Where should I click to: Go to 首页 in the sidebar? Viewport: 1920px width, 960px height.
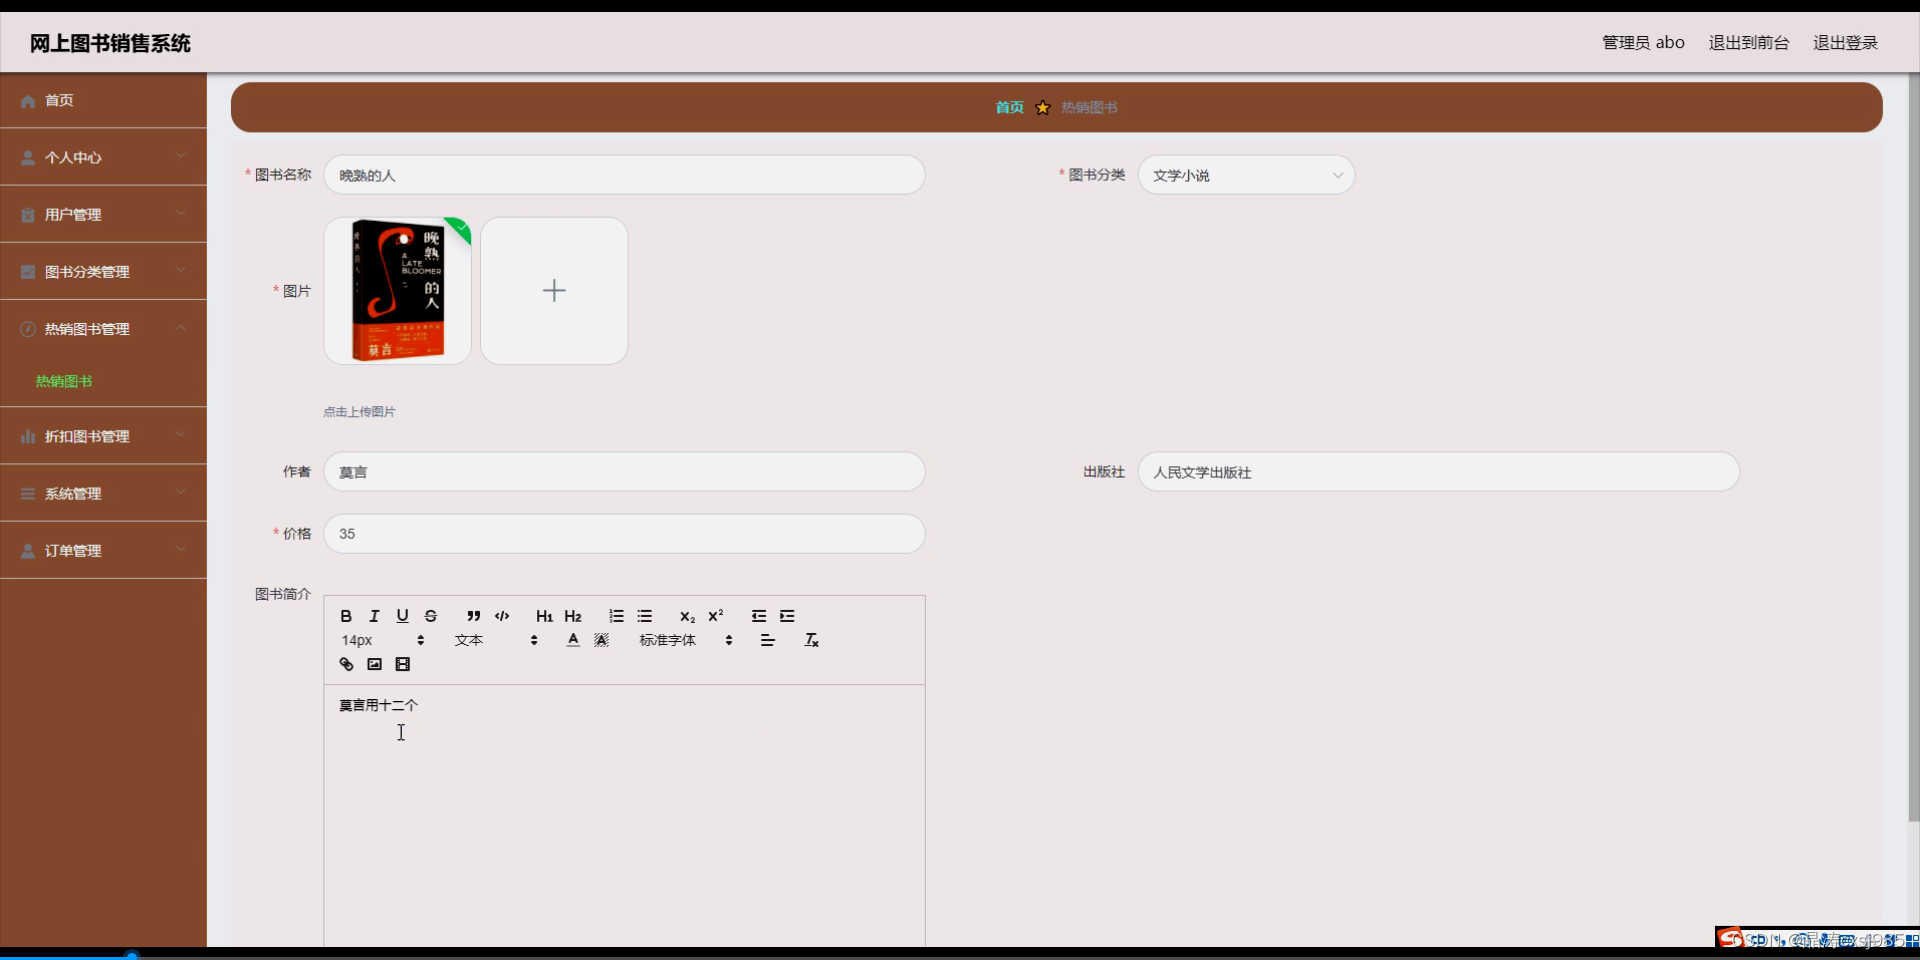coord(104,100)
